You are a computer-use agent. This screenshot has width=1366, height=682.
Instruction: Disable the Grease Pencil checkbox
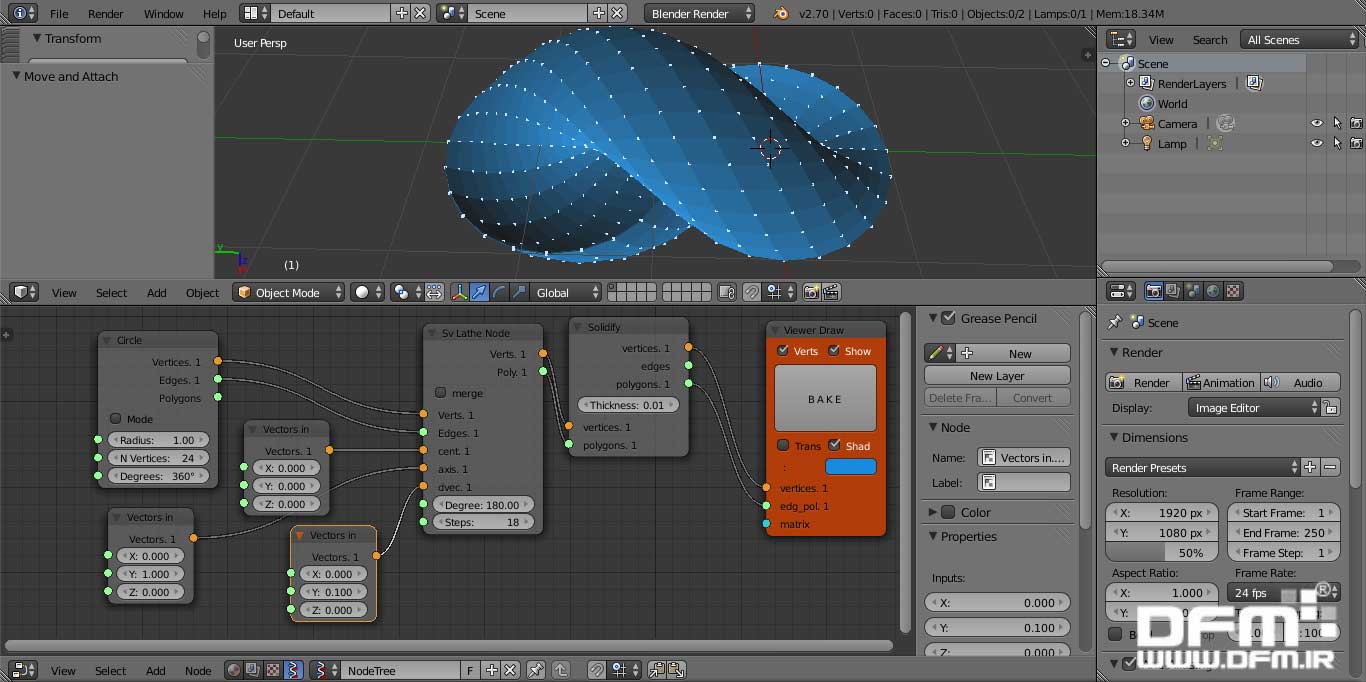click(x=949, y=318)
